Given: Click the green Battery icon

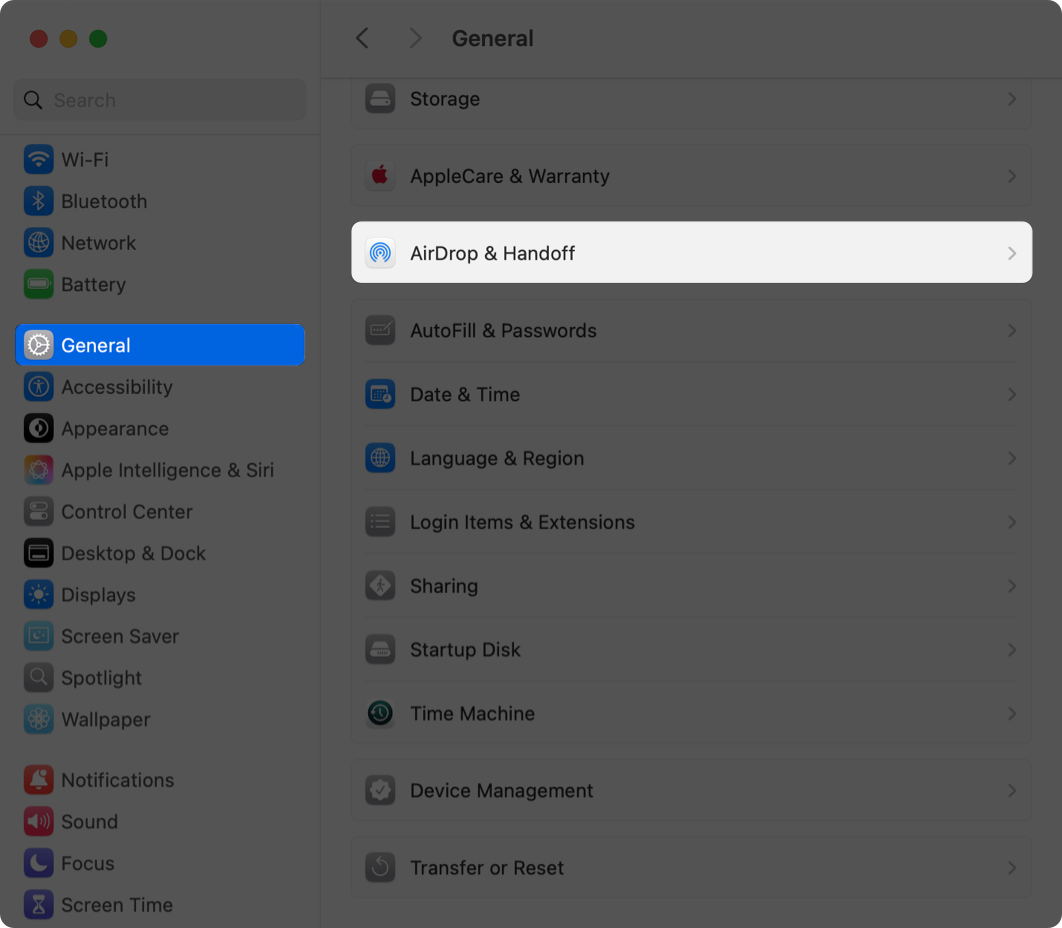Looking at the screenshot, I should (x=39, y=284).
